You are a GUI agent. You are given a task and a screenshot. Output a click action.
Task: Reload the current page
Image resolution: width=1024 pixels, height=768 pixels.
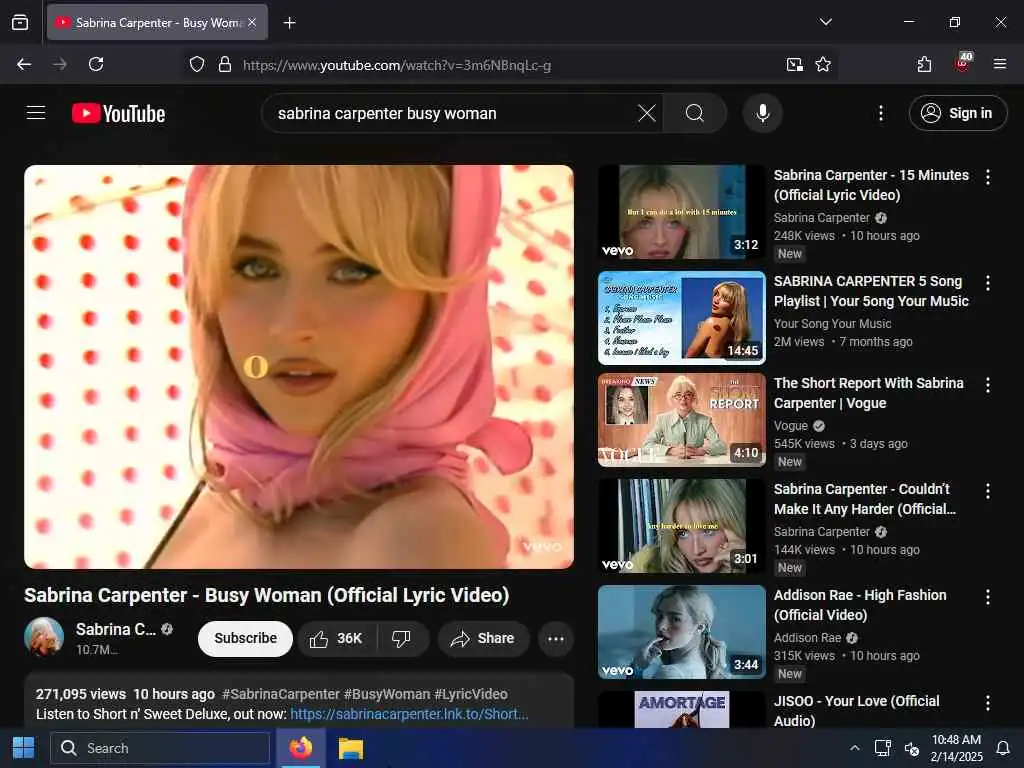tap(96, 64)
